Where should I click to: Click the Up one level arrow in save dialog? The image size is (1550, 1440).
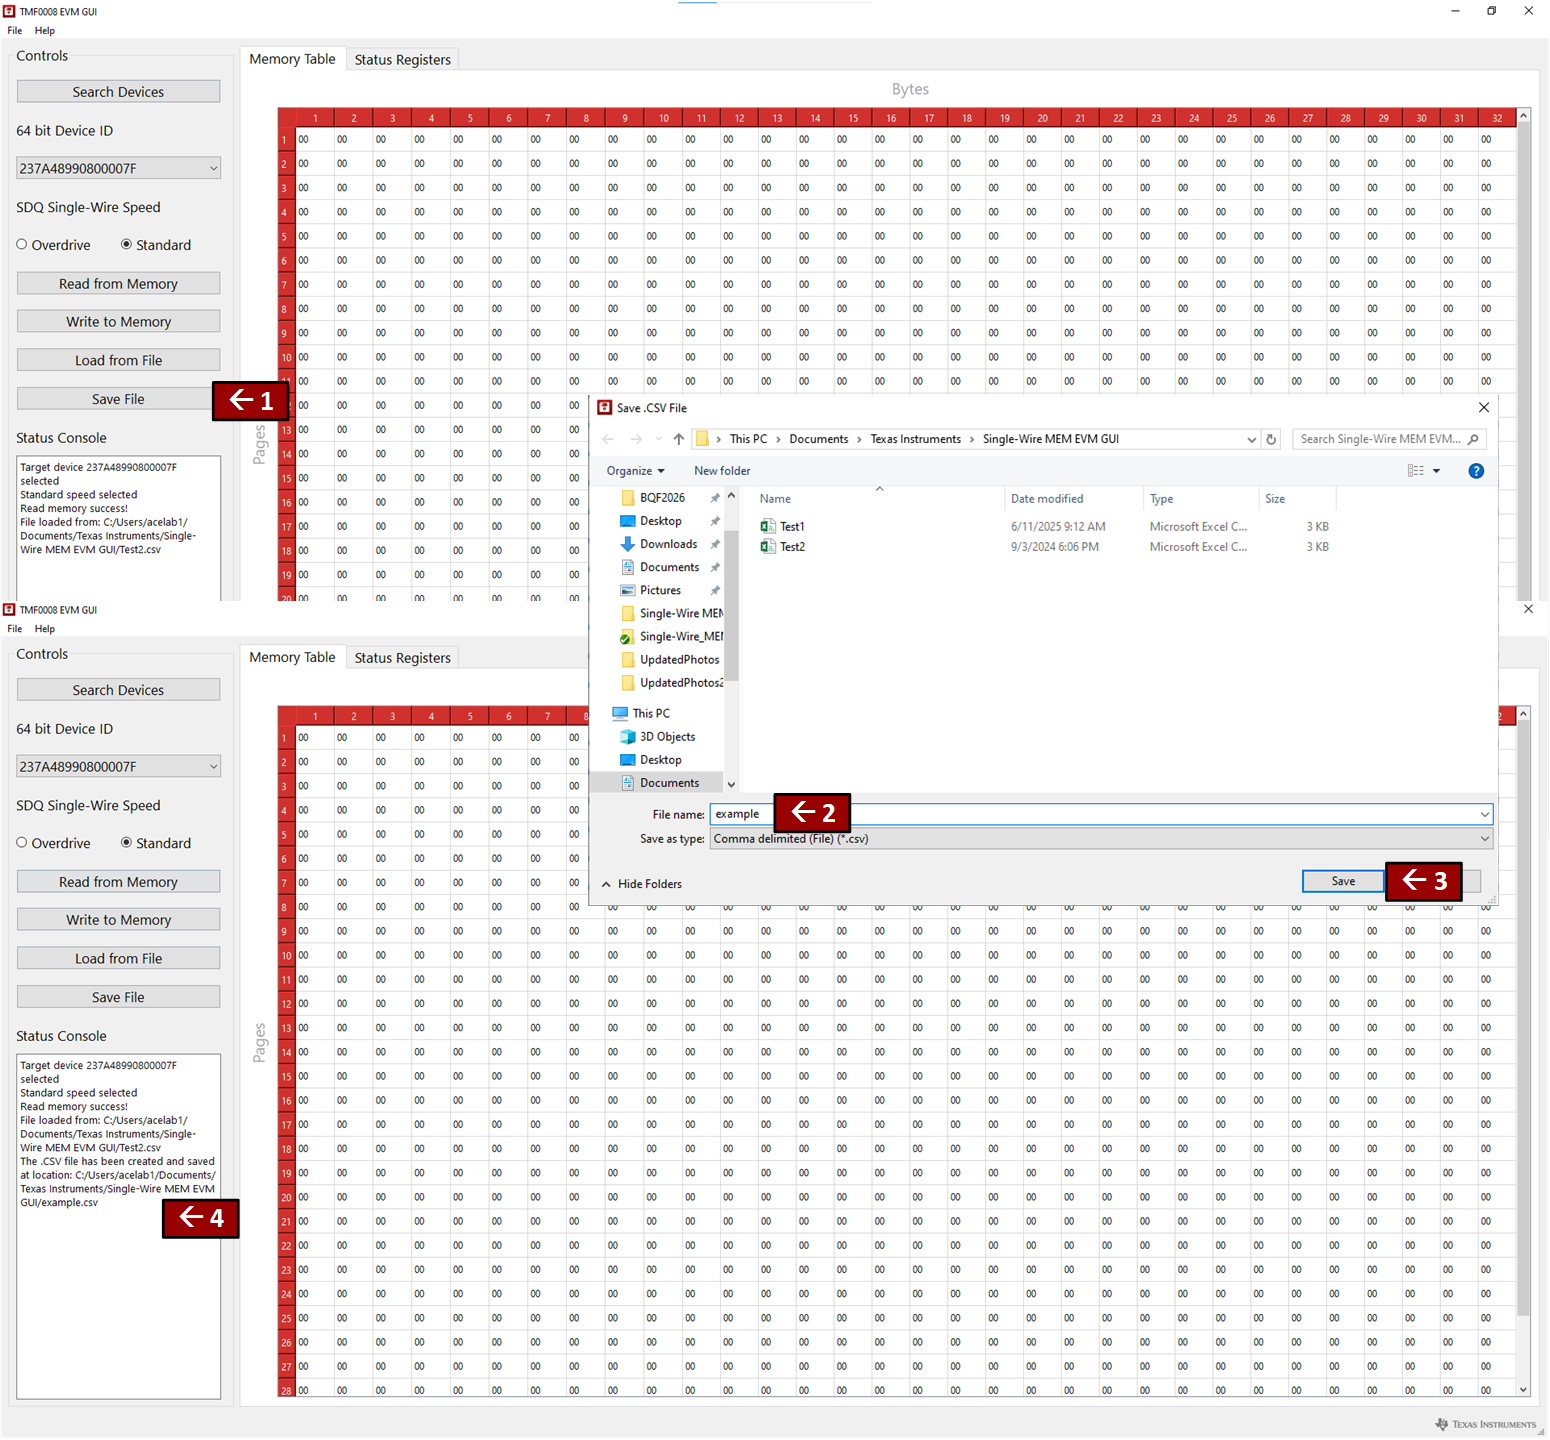679,439
